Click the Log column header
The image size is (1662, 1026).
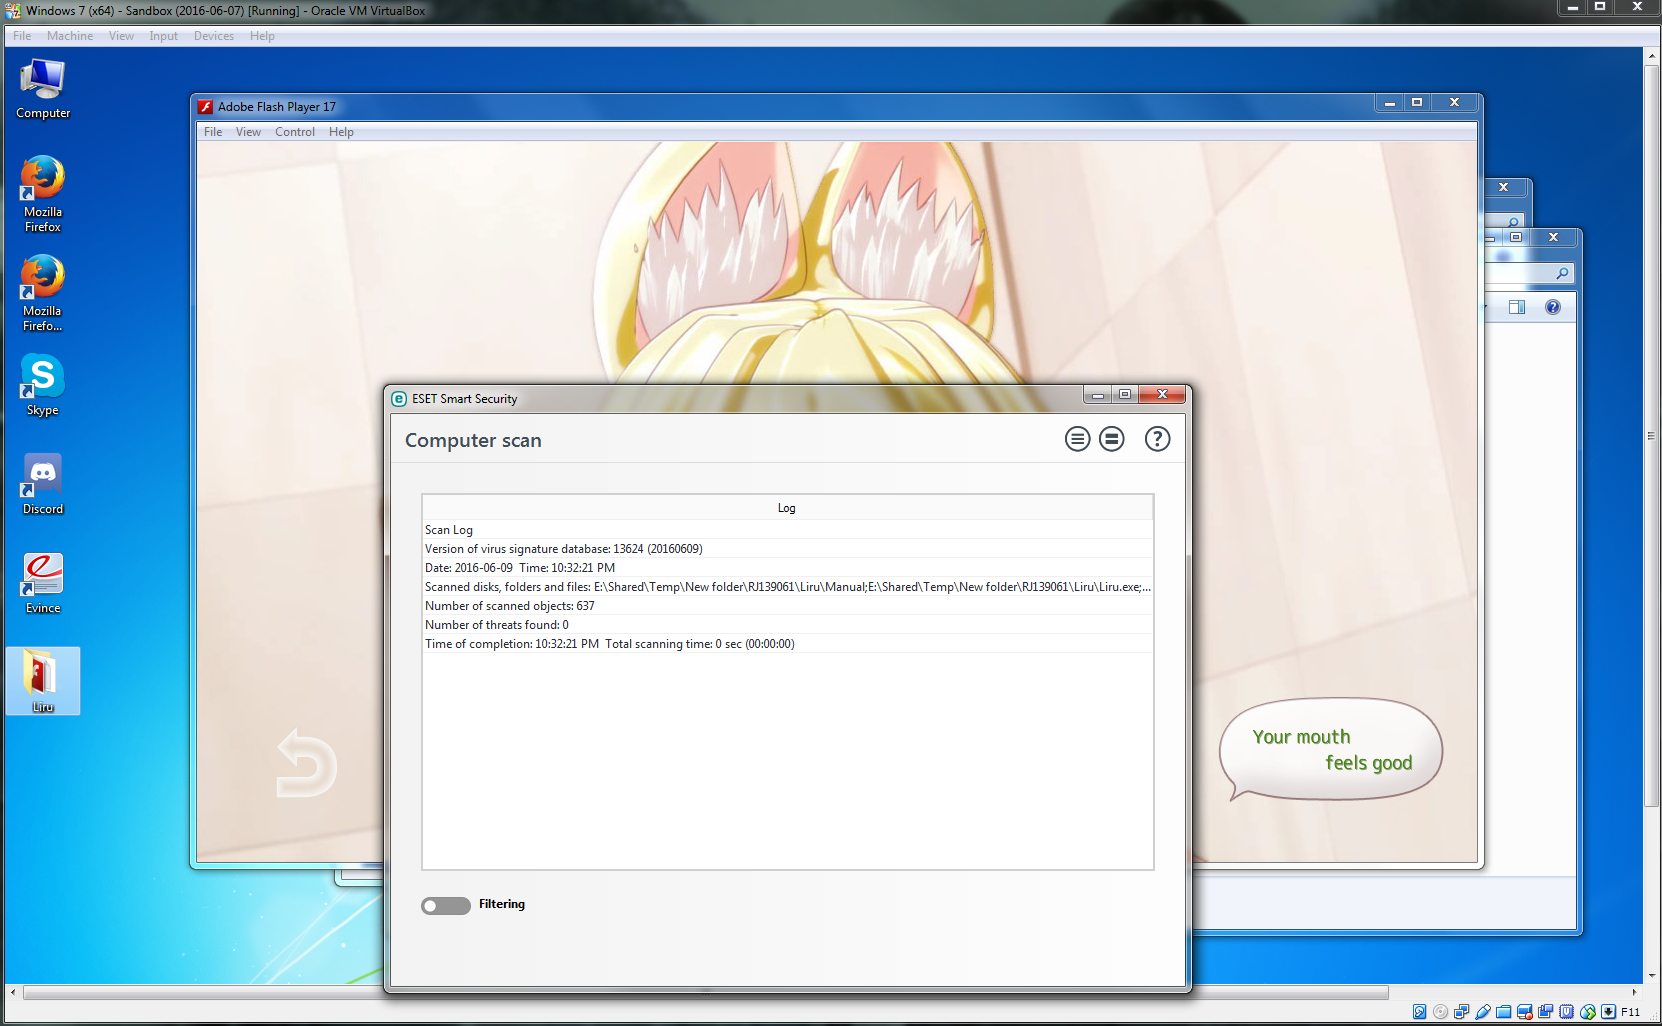click(787, 508)
